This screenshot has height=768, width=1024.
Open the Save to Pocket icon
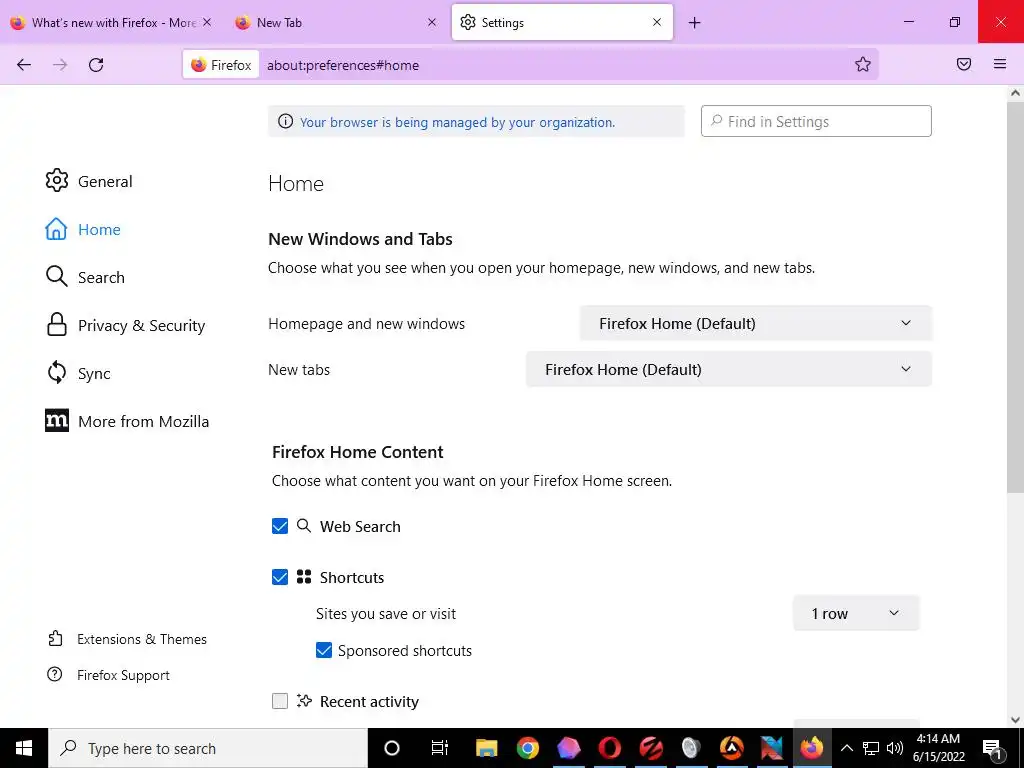[x=964, y=64]
